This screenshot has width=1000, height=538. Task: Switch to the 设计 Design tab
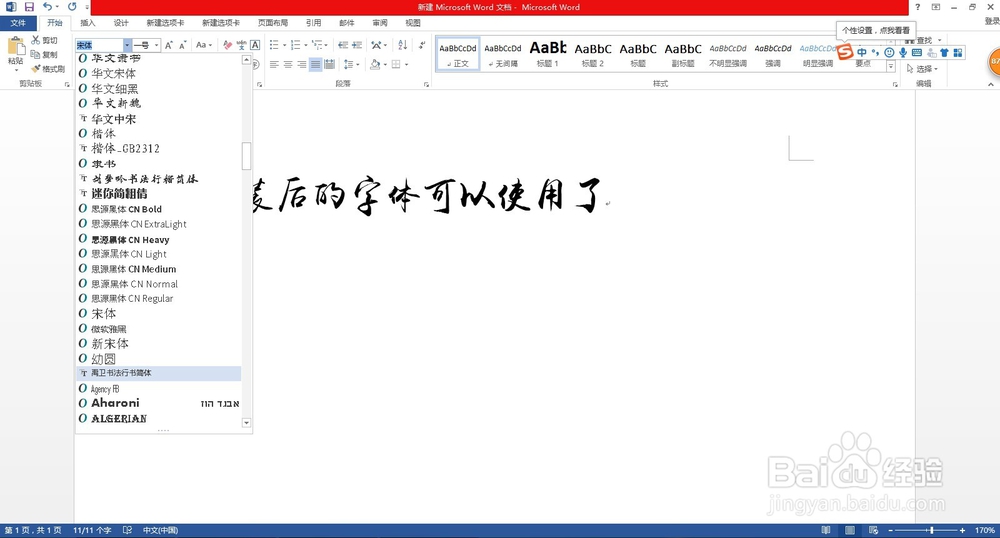[121, 23]
